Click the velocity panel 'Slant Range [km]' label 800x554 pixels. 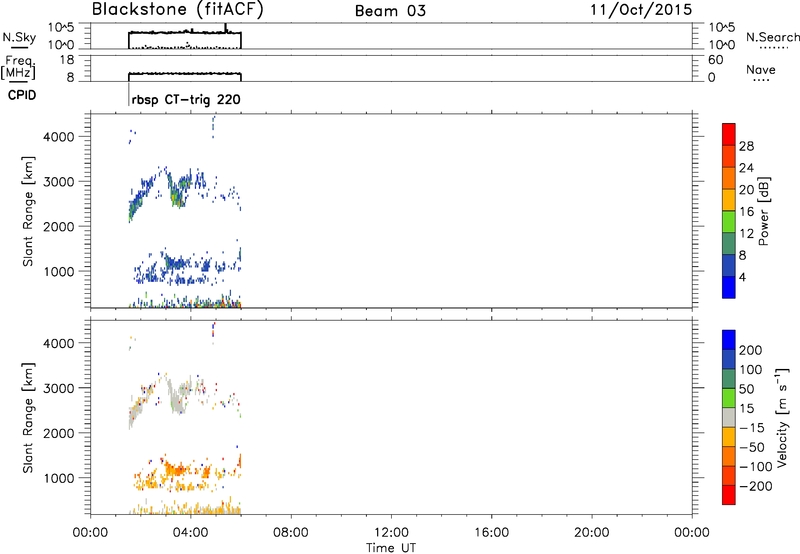tap(28, 418)
